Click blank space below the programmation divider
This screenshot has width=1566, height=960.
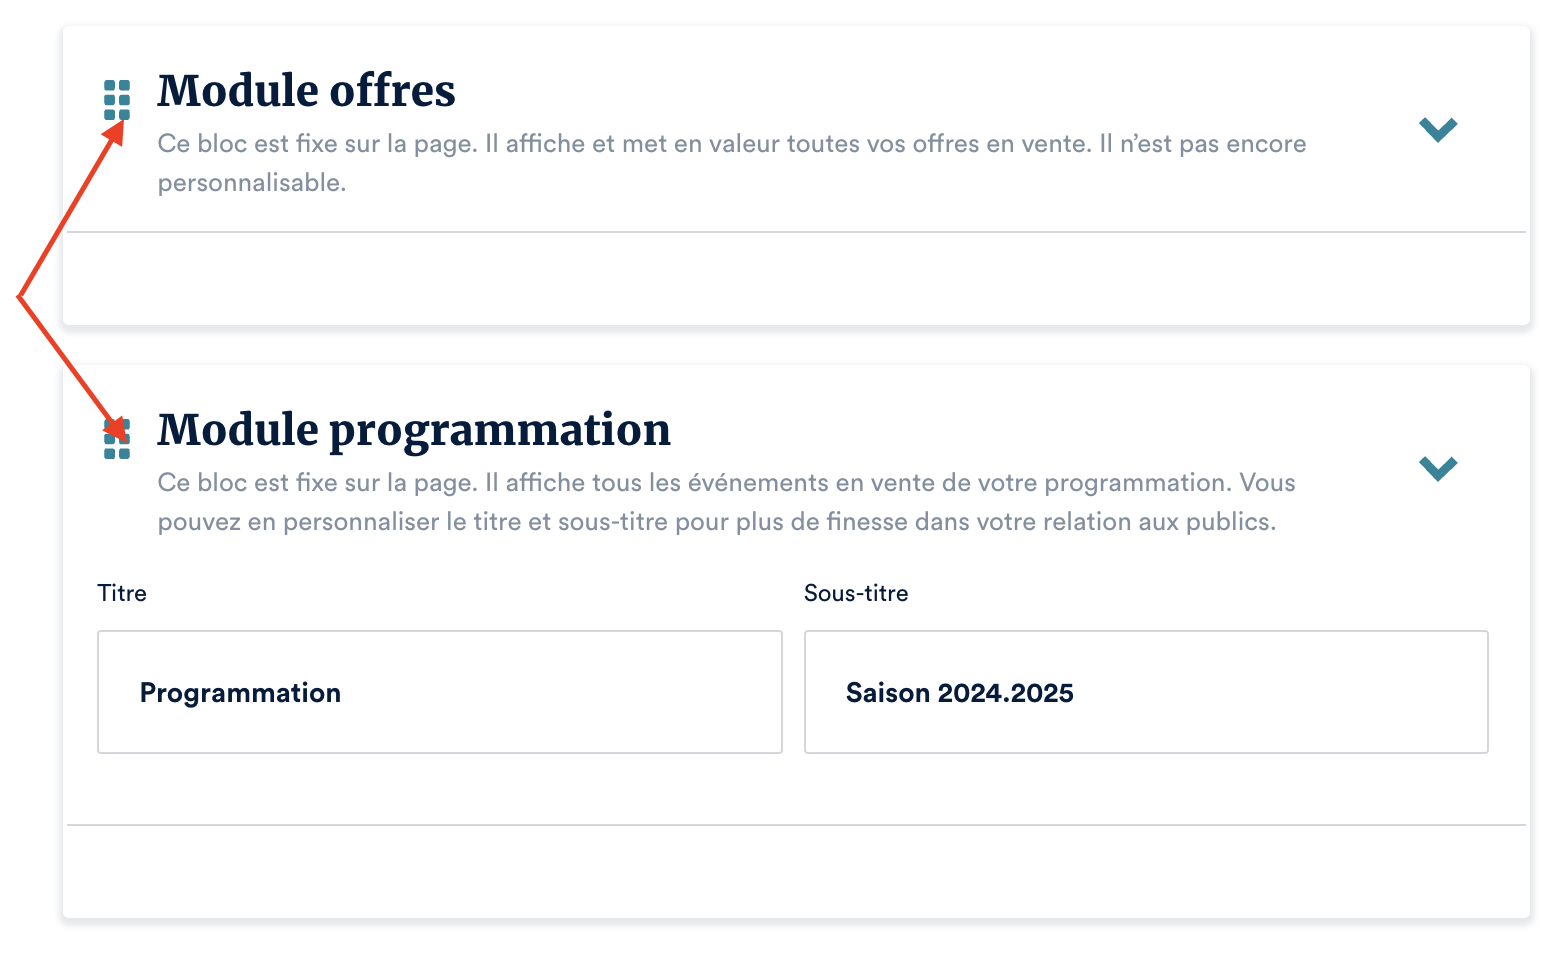pos(796,870)
